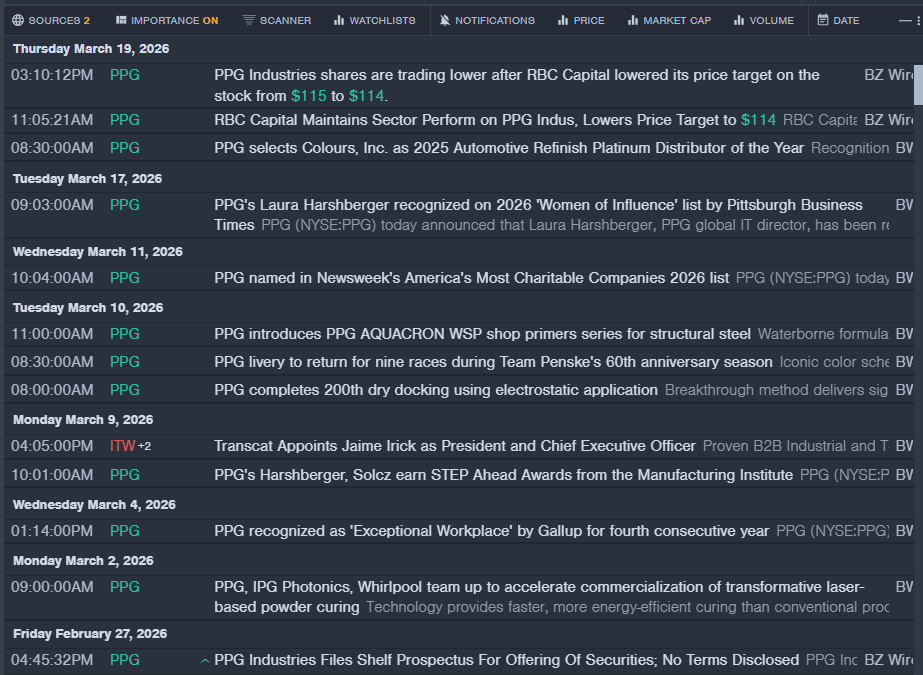Select the Wednesday March 11, 2026 header
The image size is (923, 675).
pos(98,252)
